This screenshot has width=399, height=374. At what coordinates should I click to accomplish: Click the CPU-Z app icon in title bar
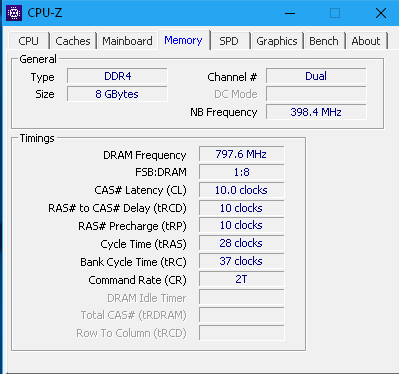click(14, 13)
